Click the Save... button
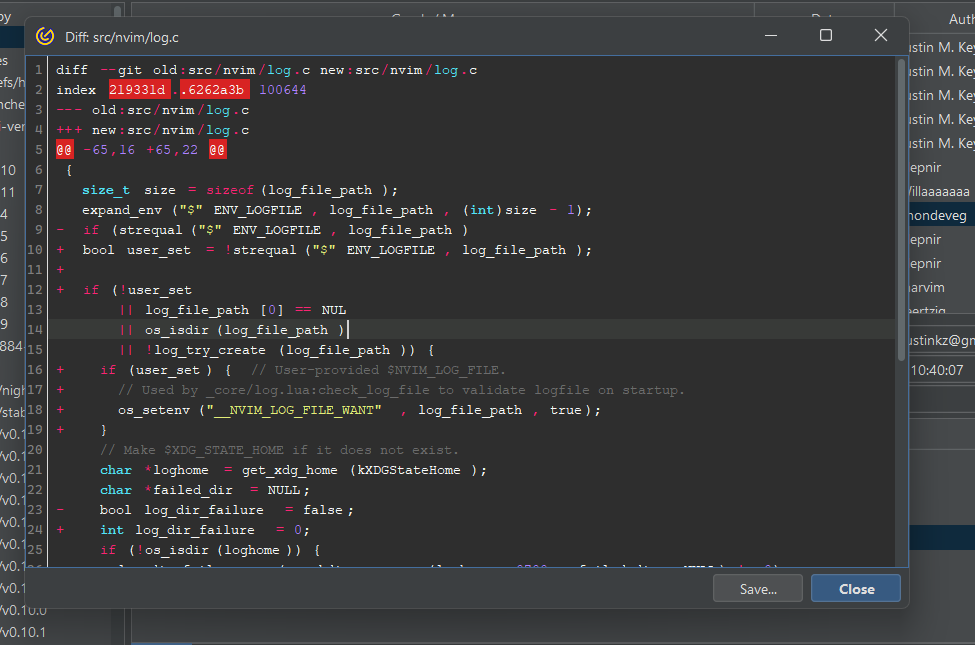Image resolution: width=975 pixels, height=645 pixels. pyautogui.click(x=757, y=589)
